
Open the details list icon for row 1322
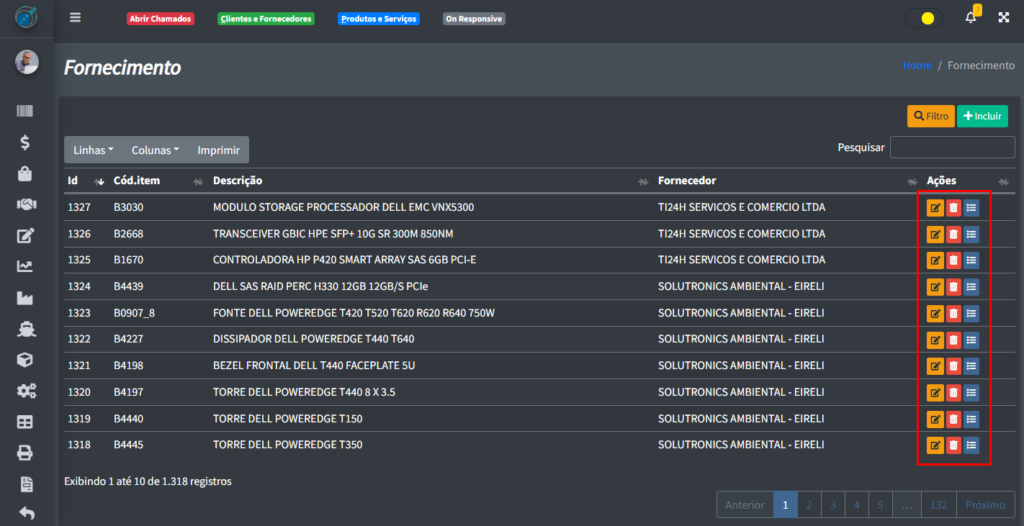971,339
